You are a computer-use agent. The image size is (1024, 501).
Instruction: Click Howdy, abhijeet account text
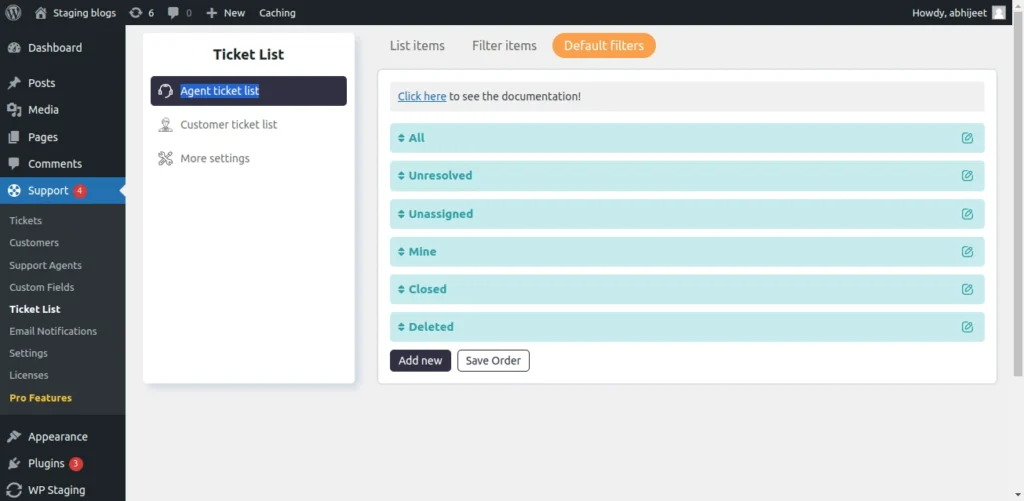949,12
